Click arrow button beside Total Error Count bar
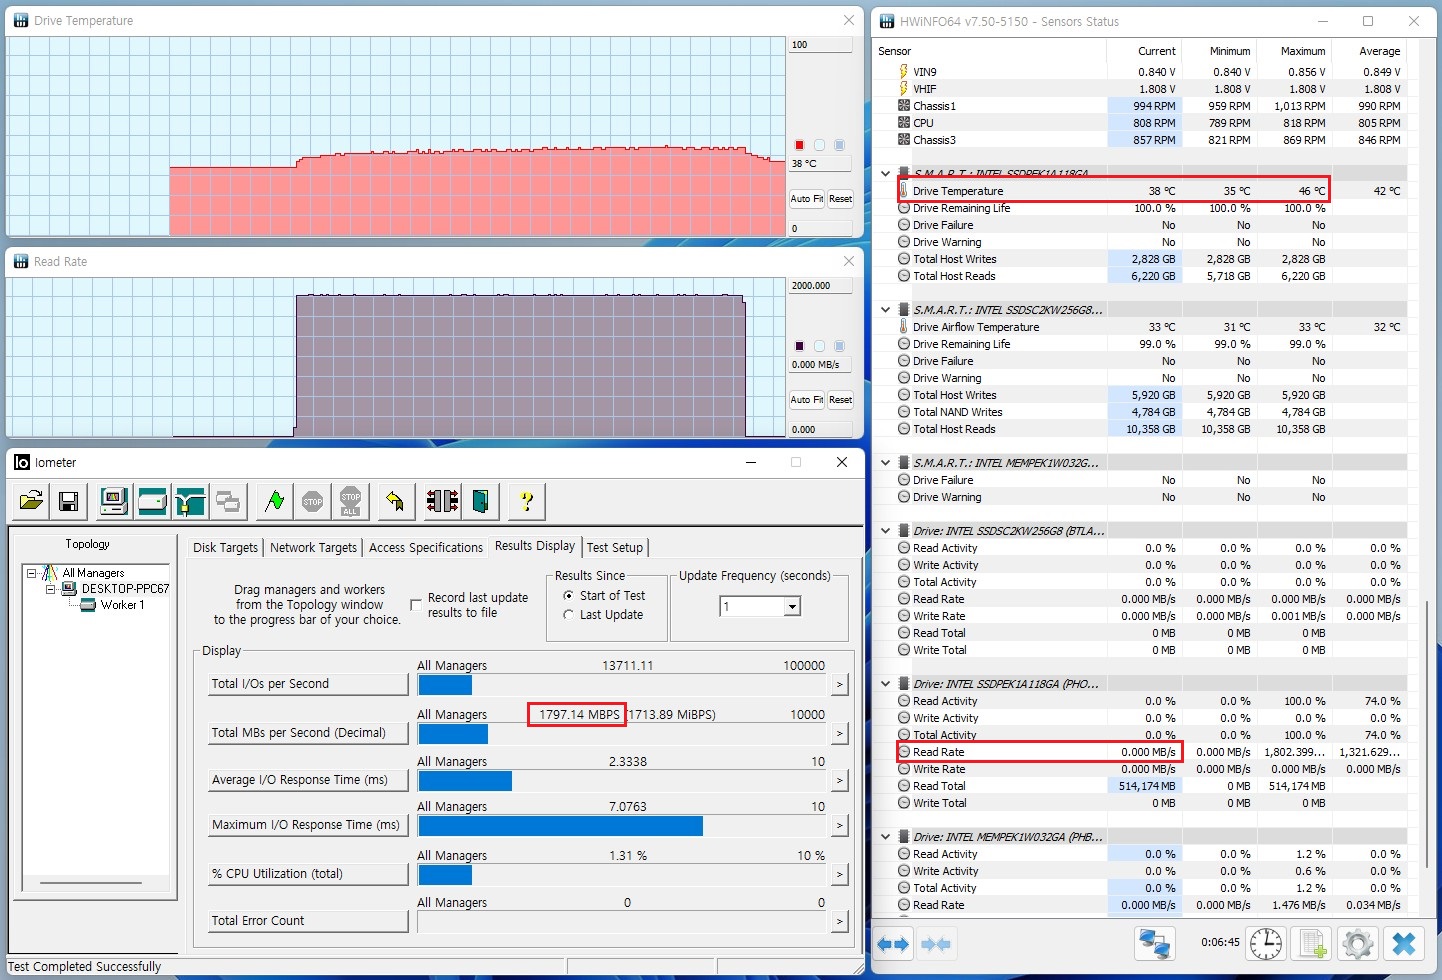This screenshot has width=1442, height=980. click(840, 921)
